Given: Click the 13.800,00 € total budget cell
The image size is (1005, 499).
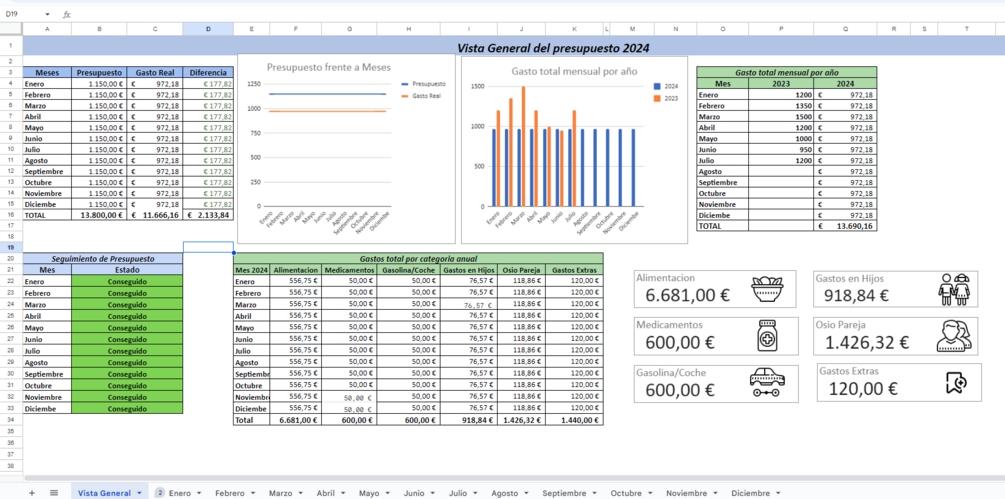Looking at the screenshot, I should point(99,216).
